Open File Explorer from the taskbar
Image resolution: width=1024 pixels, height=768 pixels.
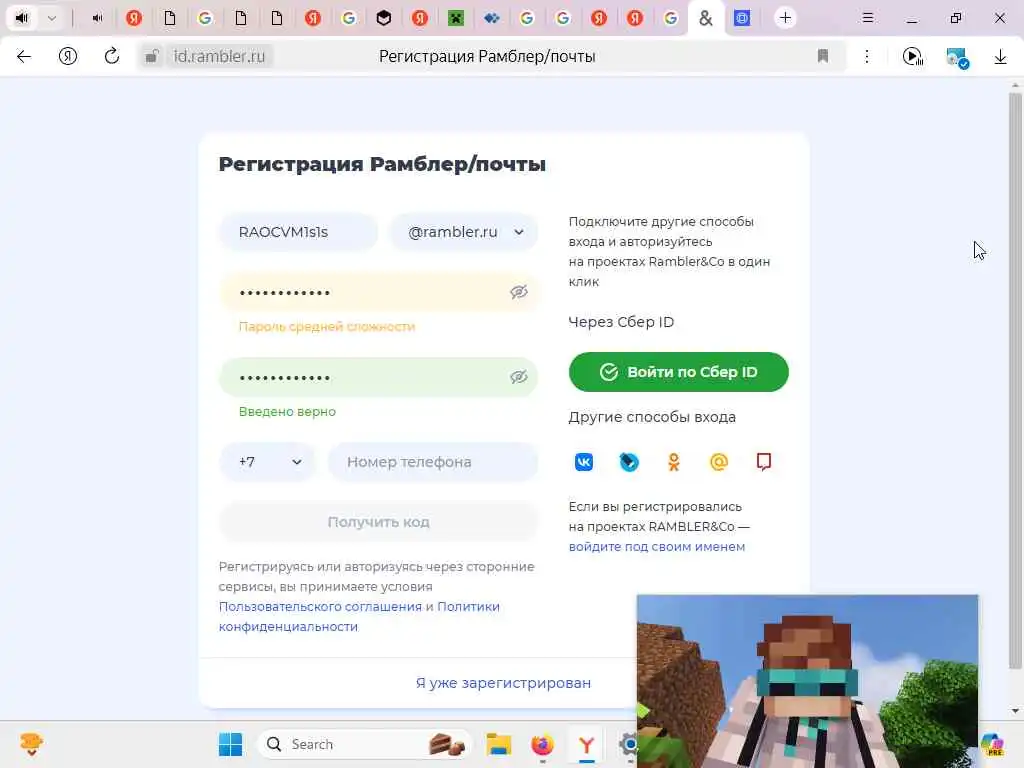499,744
